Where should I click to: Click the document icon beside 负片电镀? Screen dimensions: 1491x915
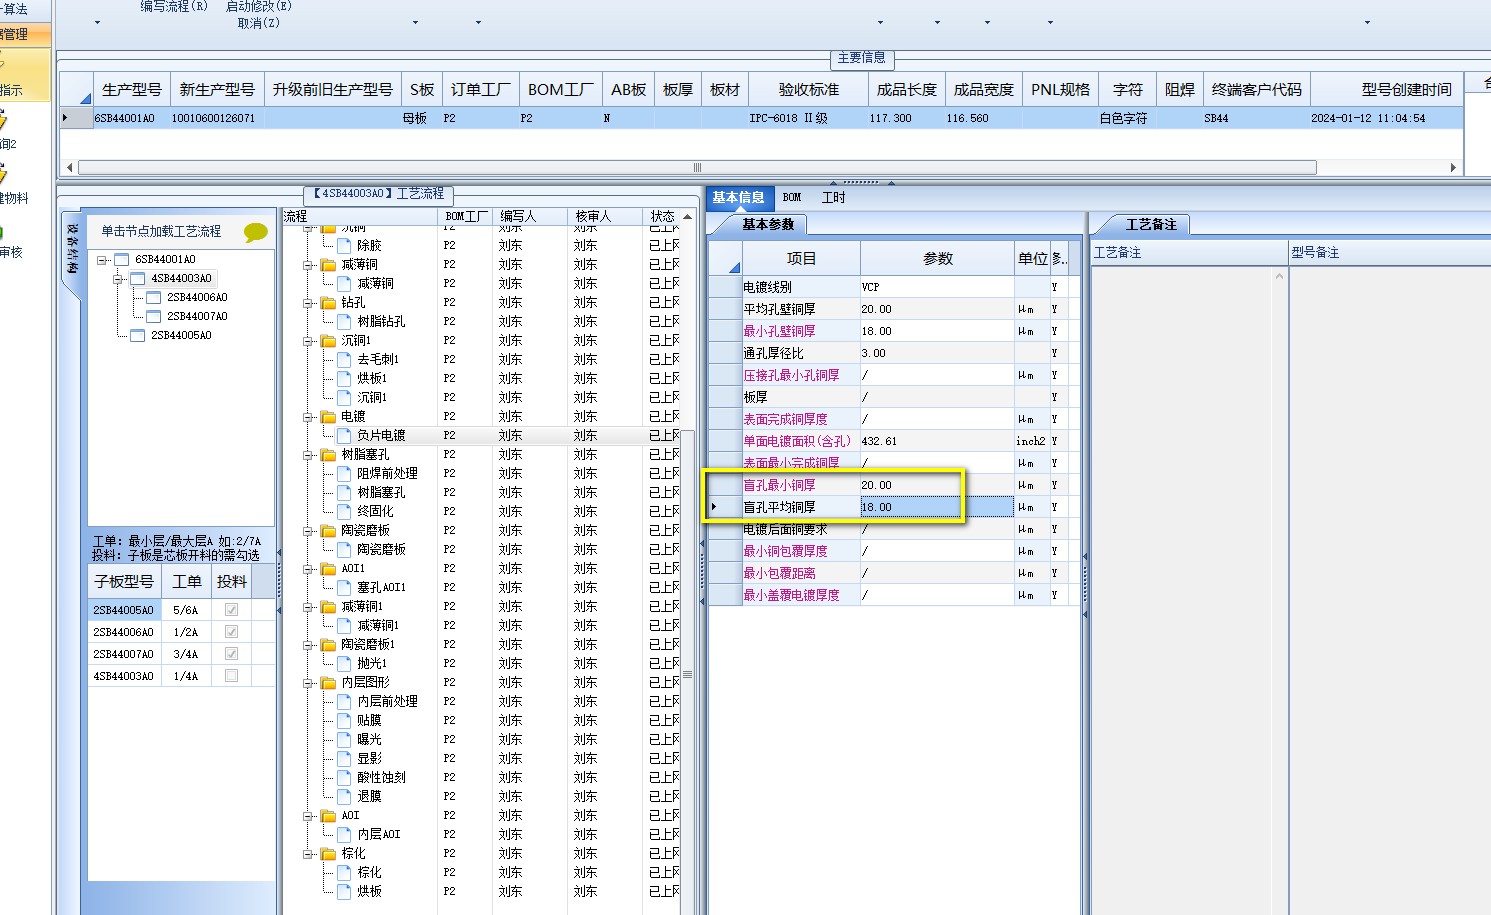pos(344,436)
